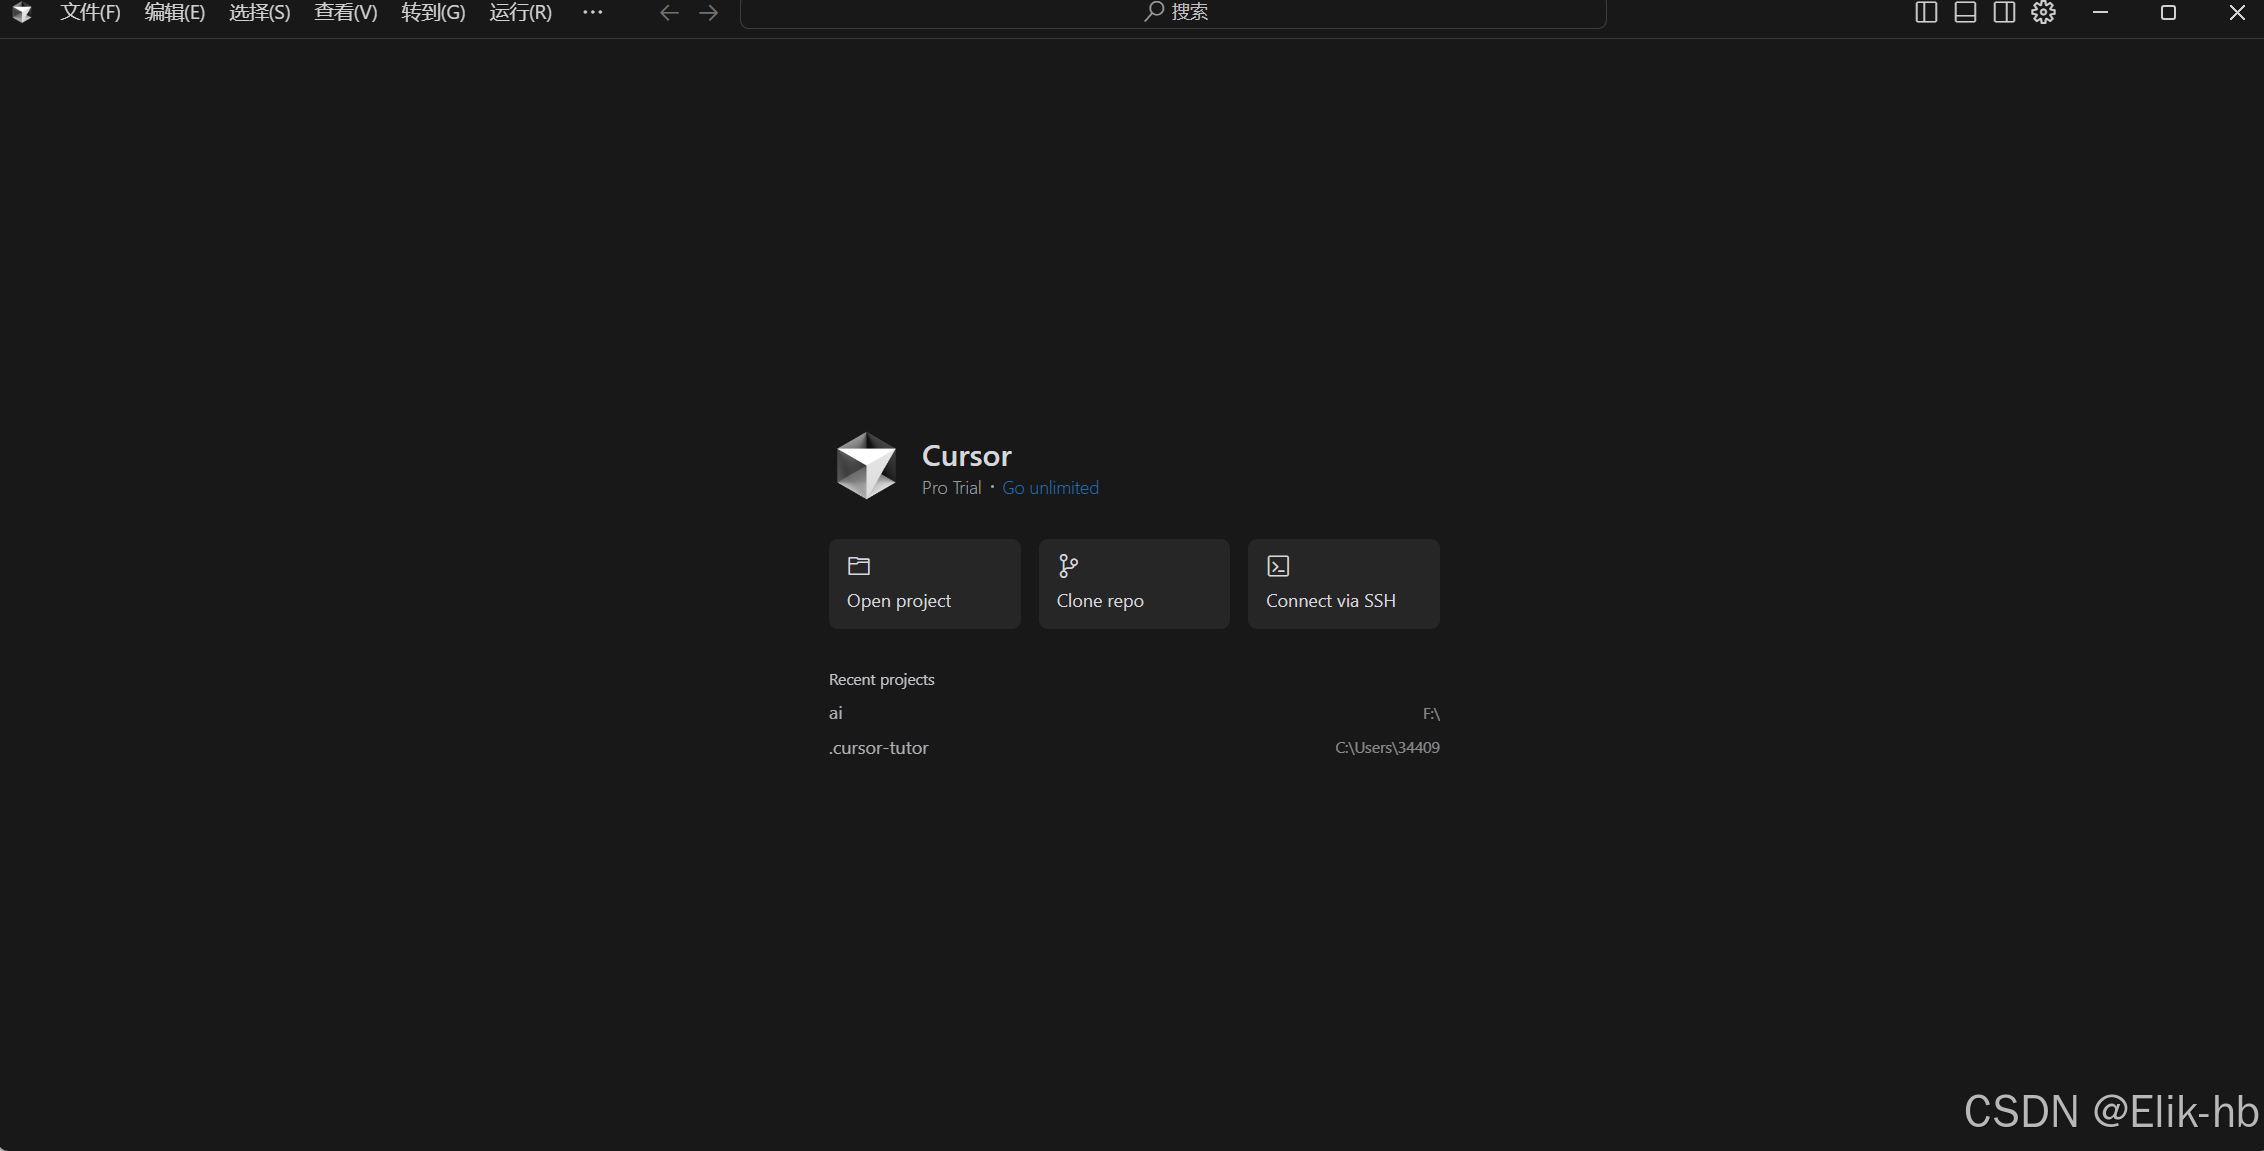Click the Open project button

click(924, 584)
